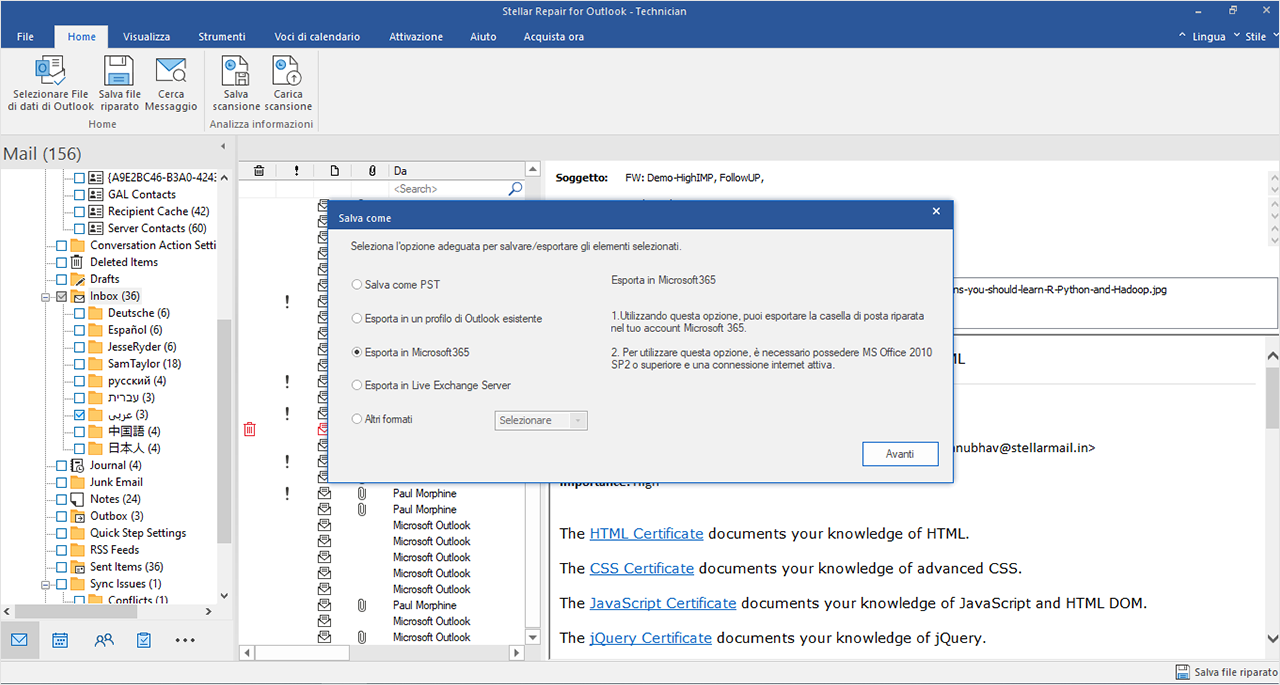
Task: Select Quick Step Settings folder
Action: tap(138, 533)
